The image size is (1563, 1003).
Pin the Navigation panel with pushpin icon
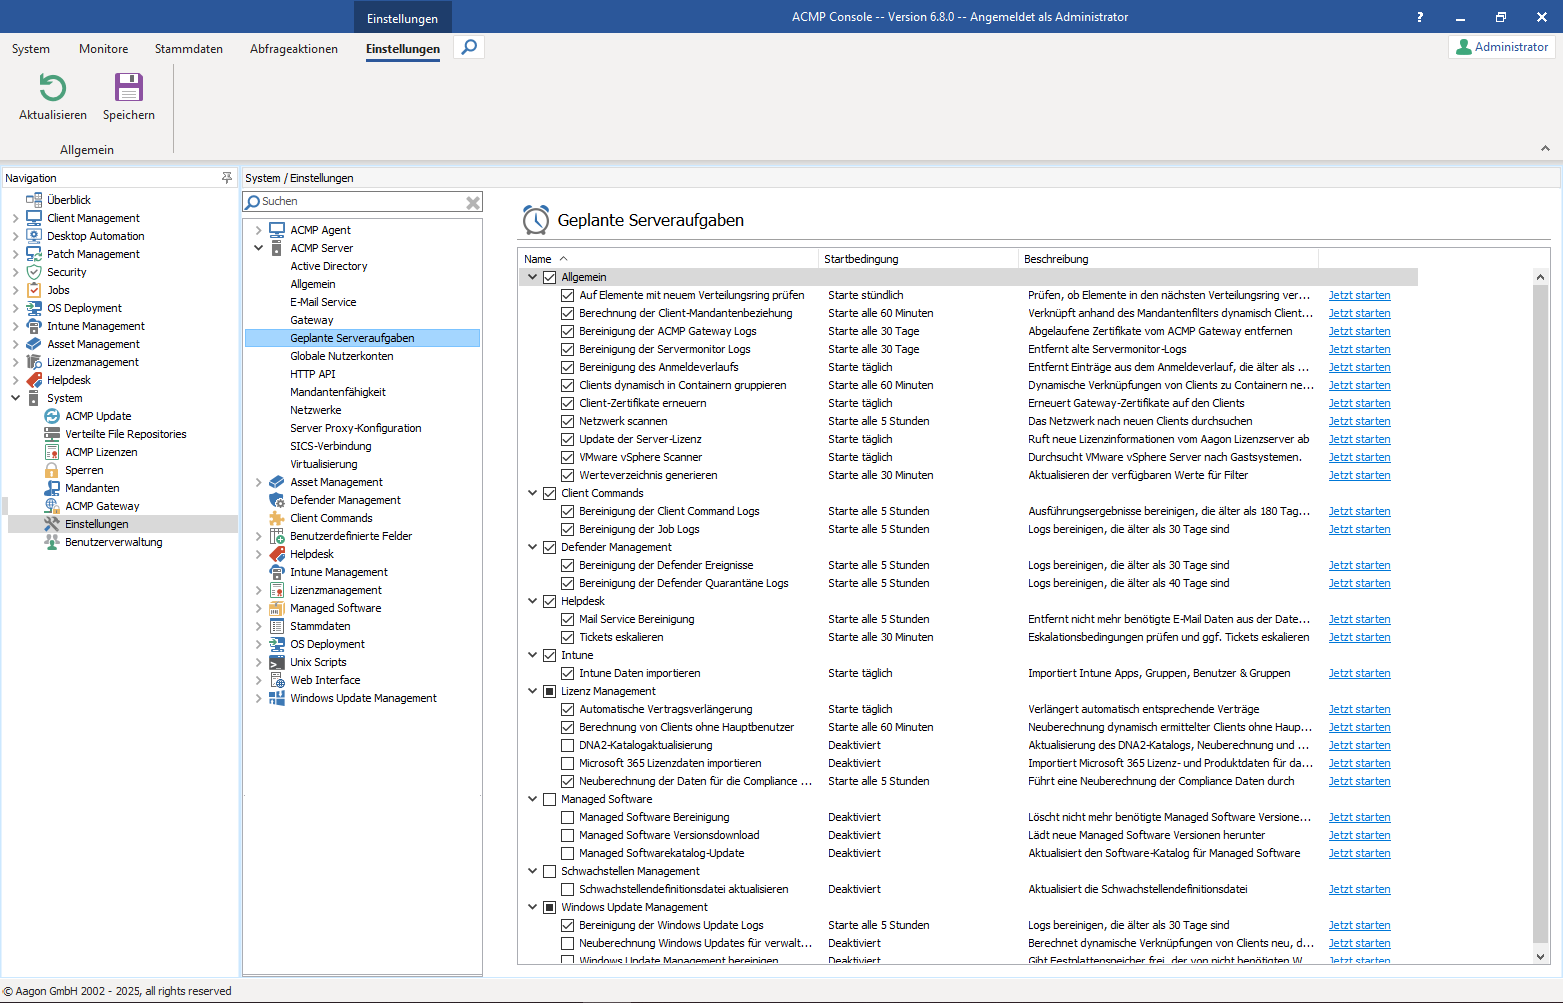point(227,178)
